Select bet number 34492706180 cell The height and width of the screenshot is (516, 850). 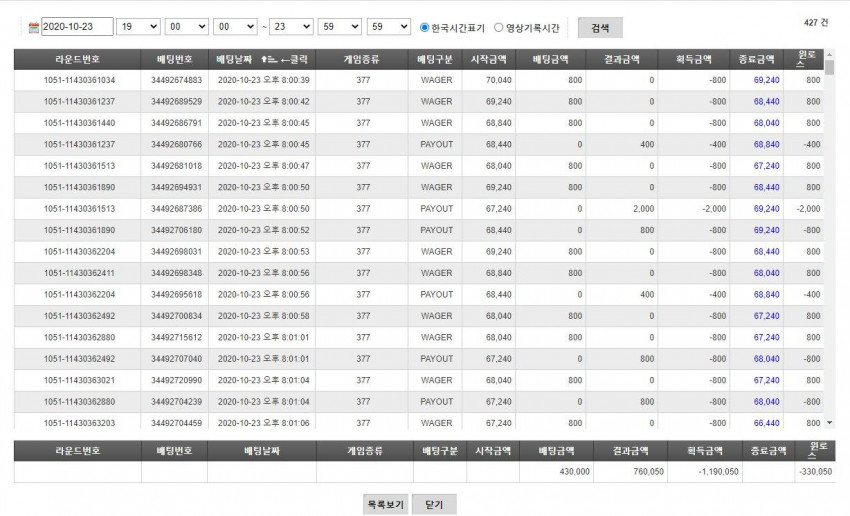pos(176,230)
